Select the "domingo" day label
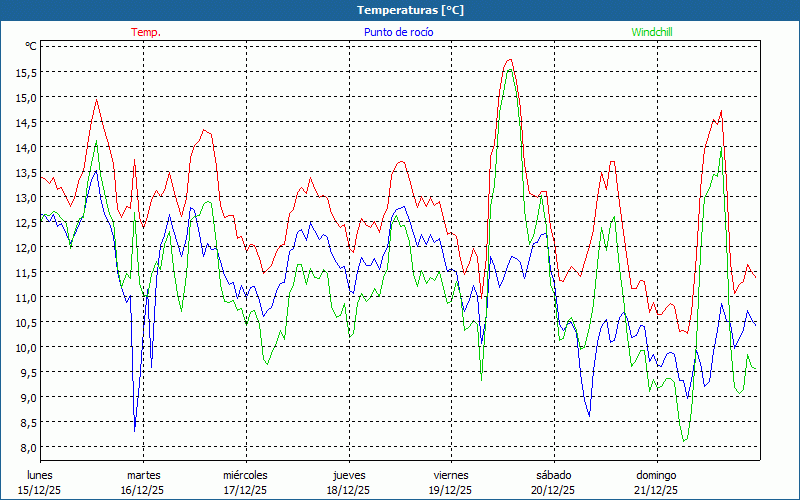The image size is (800, 500). coord(656,475)
